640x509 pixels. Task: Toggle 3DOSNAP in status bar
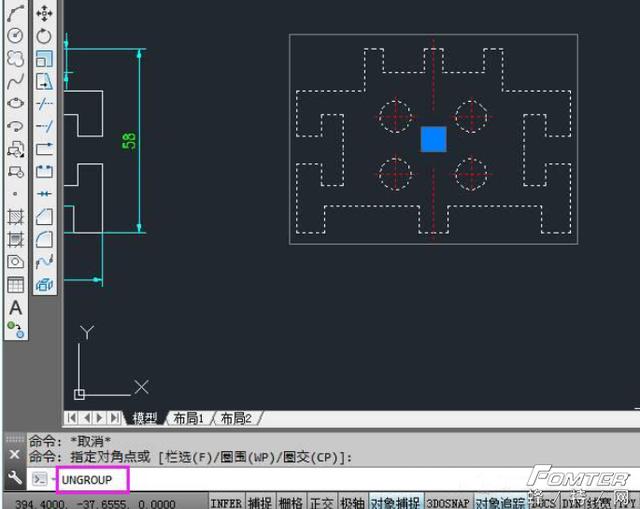(x=448, y=502)
